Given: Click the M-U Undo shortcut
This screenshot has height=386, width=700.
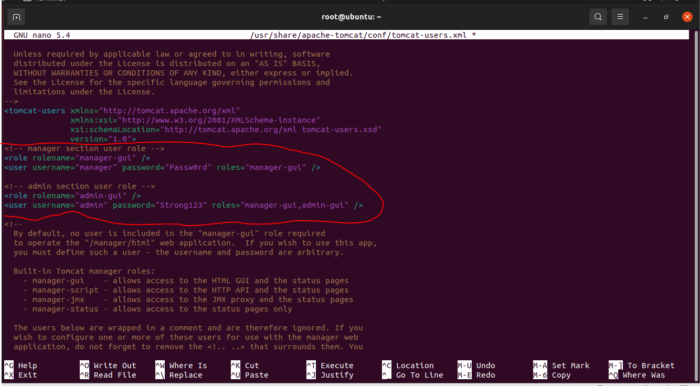Looking at the screenshot, I should pos(477,365).
